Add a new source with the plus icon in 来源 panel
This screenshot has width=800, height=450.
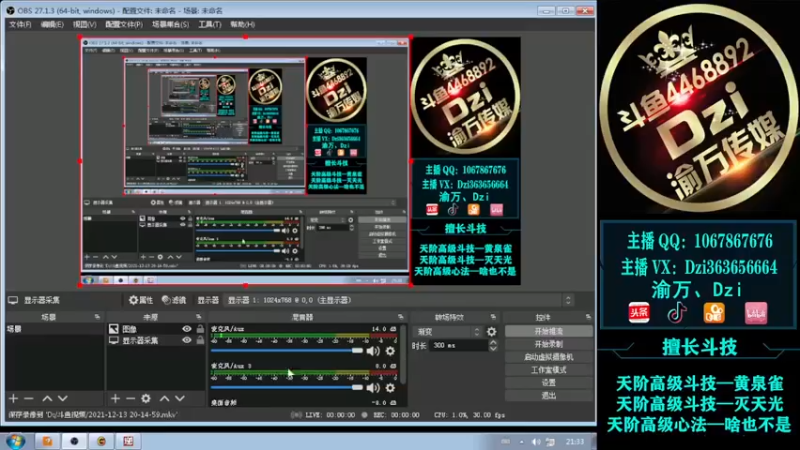coord(115,398)
